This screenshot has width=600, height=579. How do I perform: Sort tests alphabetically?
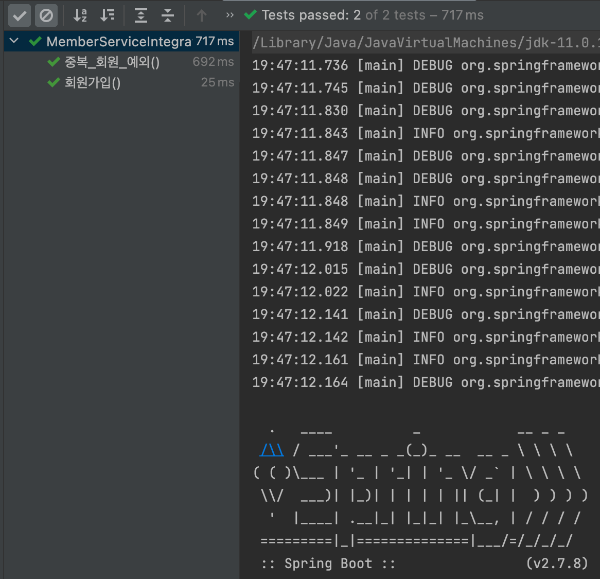point(80,16)
